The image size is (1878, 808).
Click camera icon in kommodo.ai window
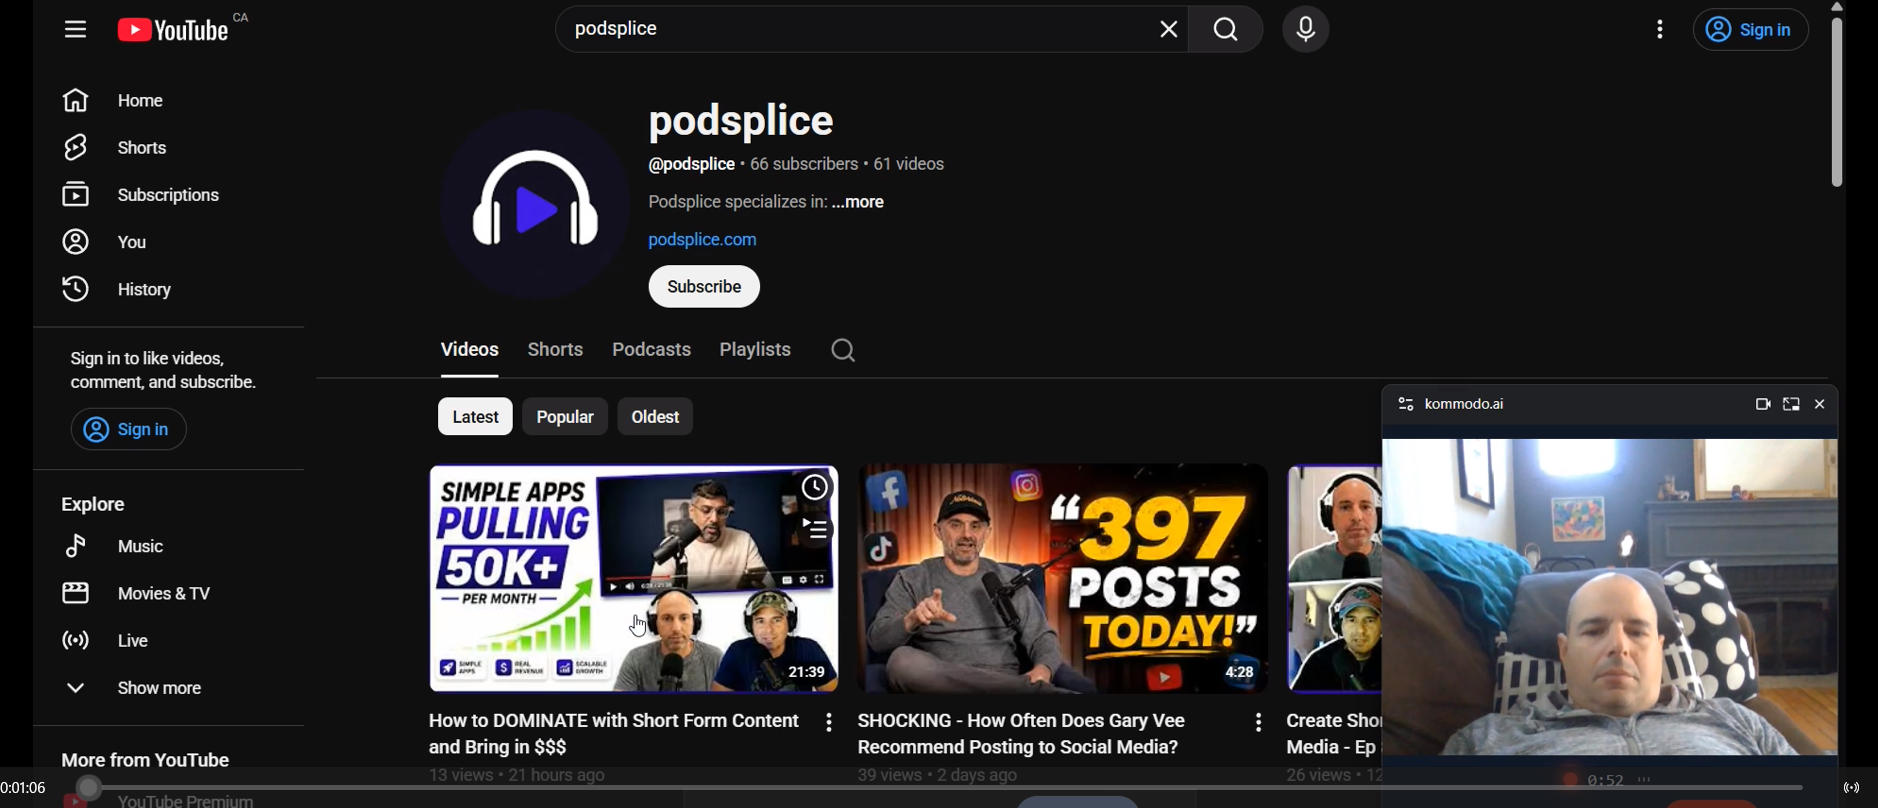tap(1762, 405)
